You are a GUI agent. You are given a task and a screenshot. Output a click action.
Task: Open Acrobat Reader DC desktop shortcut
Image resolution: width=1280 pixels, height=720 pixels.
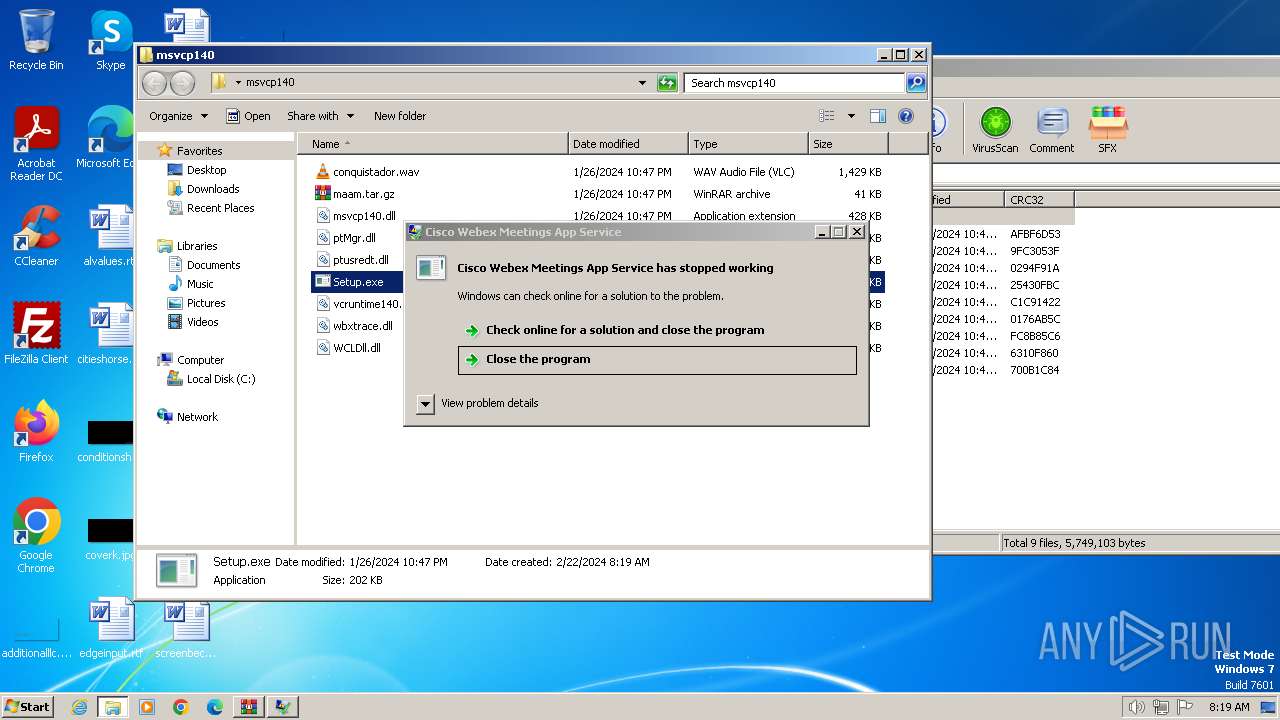tap(36, 144)
